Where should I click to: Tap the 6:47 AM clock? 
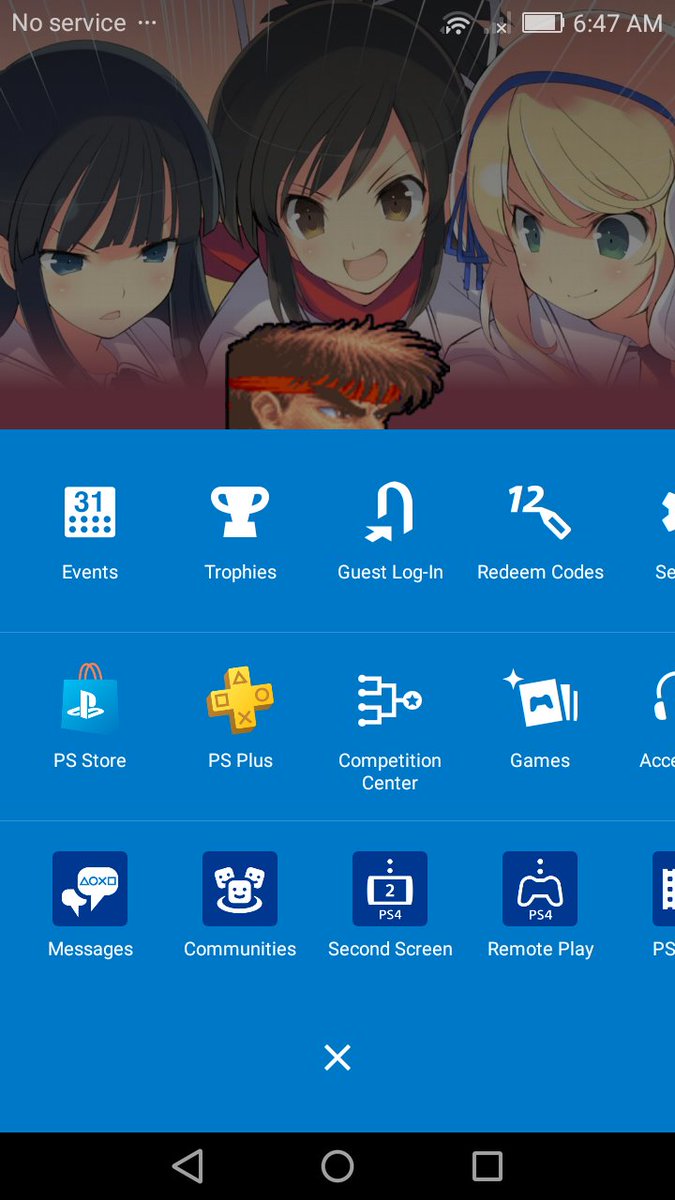[618, 23]
